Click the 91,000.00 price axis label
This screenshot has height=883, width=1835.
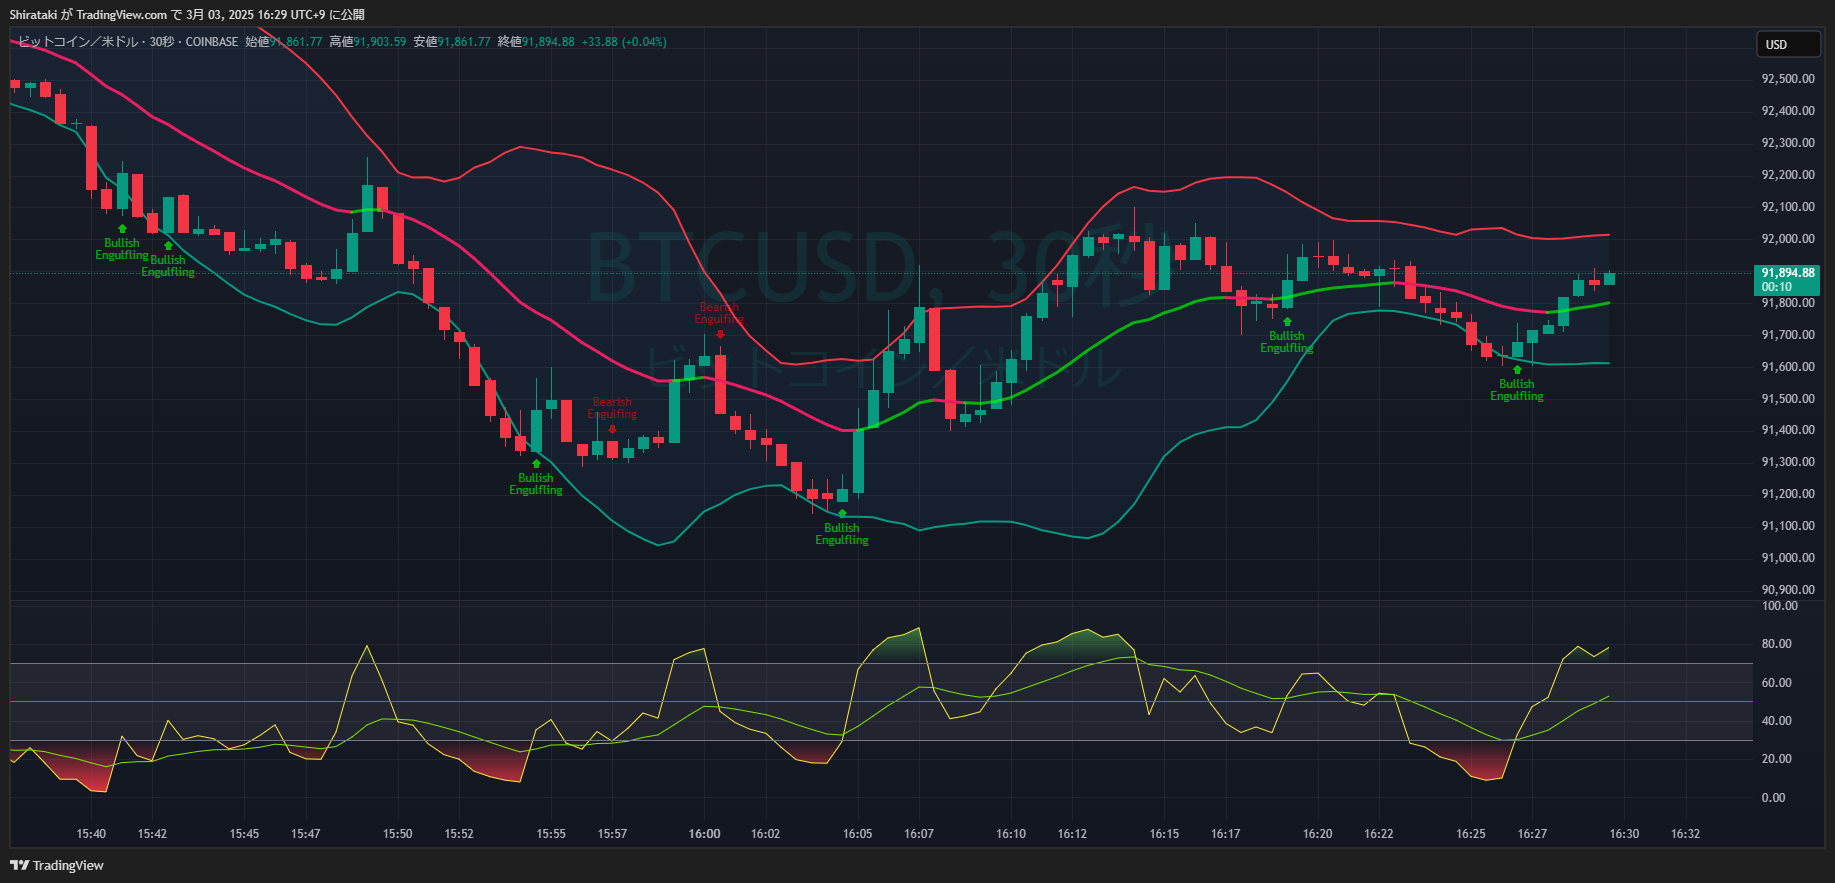1788,558
